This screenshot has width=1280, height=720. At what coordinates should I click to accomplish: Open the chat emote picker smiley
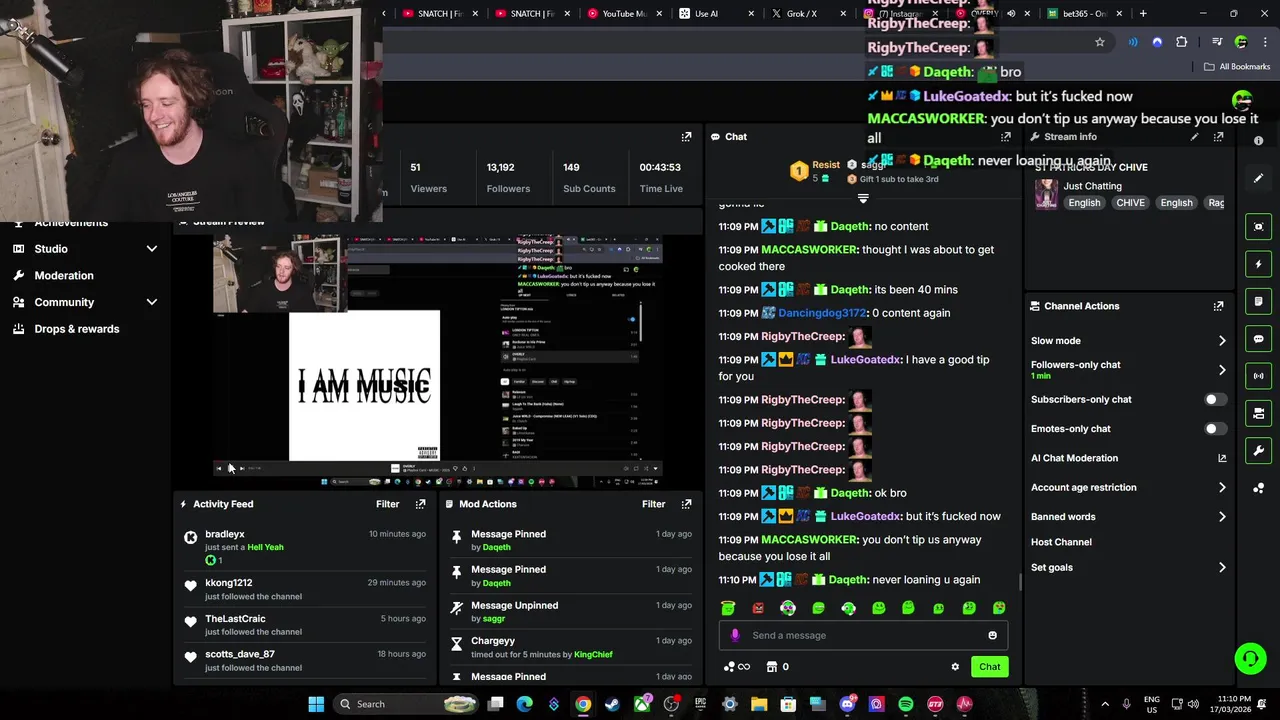pyautogui.click(x=992, y=635)
